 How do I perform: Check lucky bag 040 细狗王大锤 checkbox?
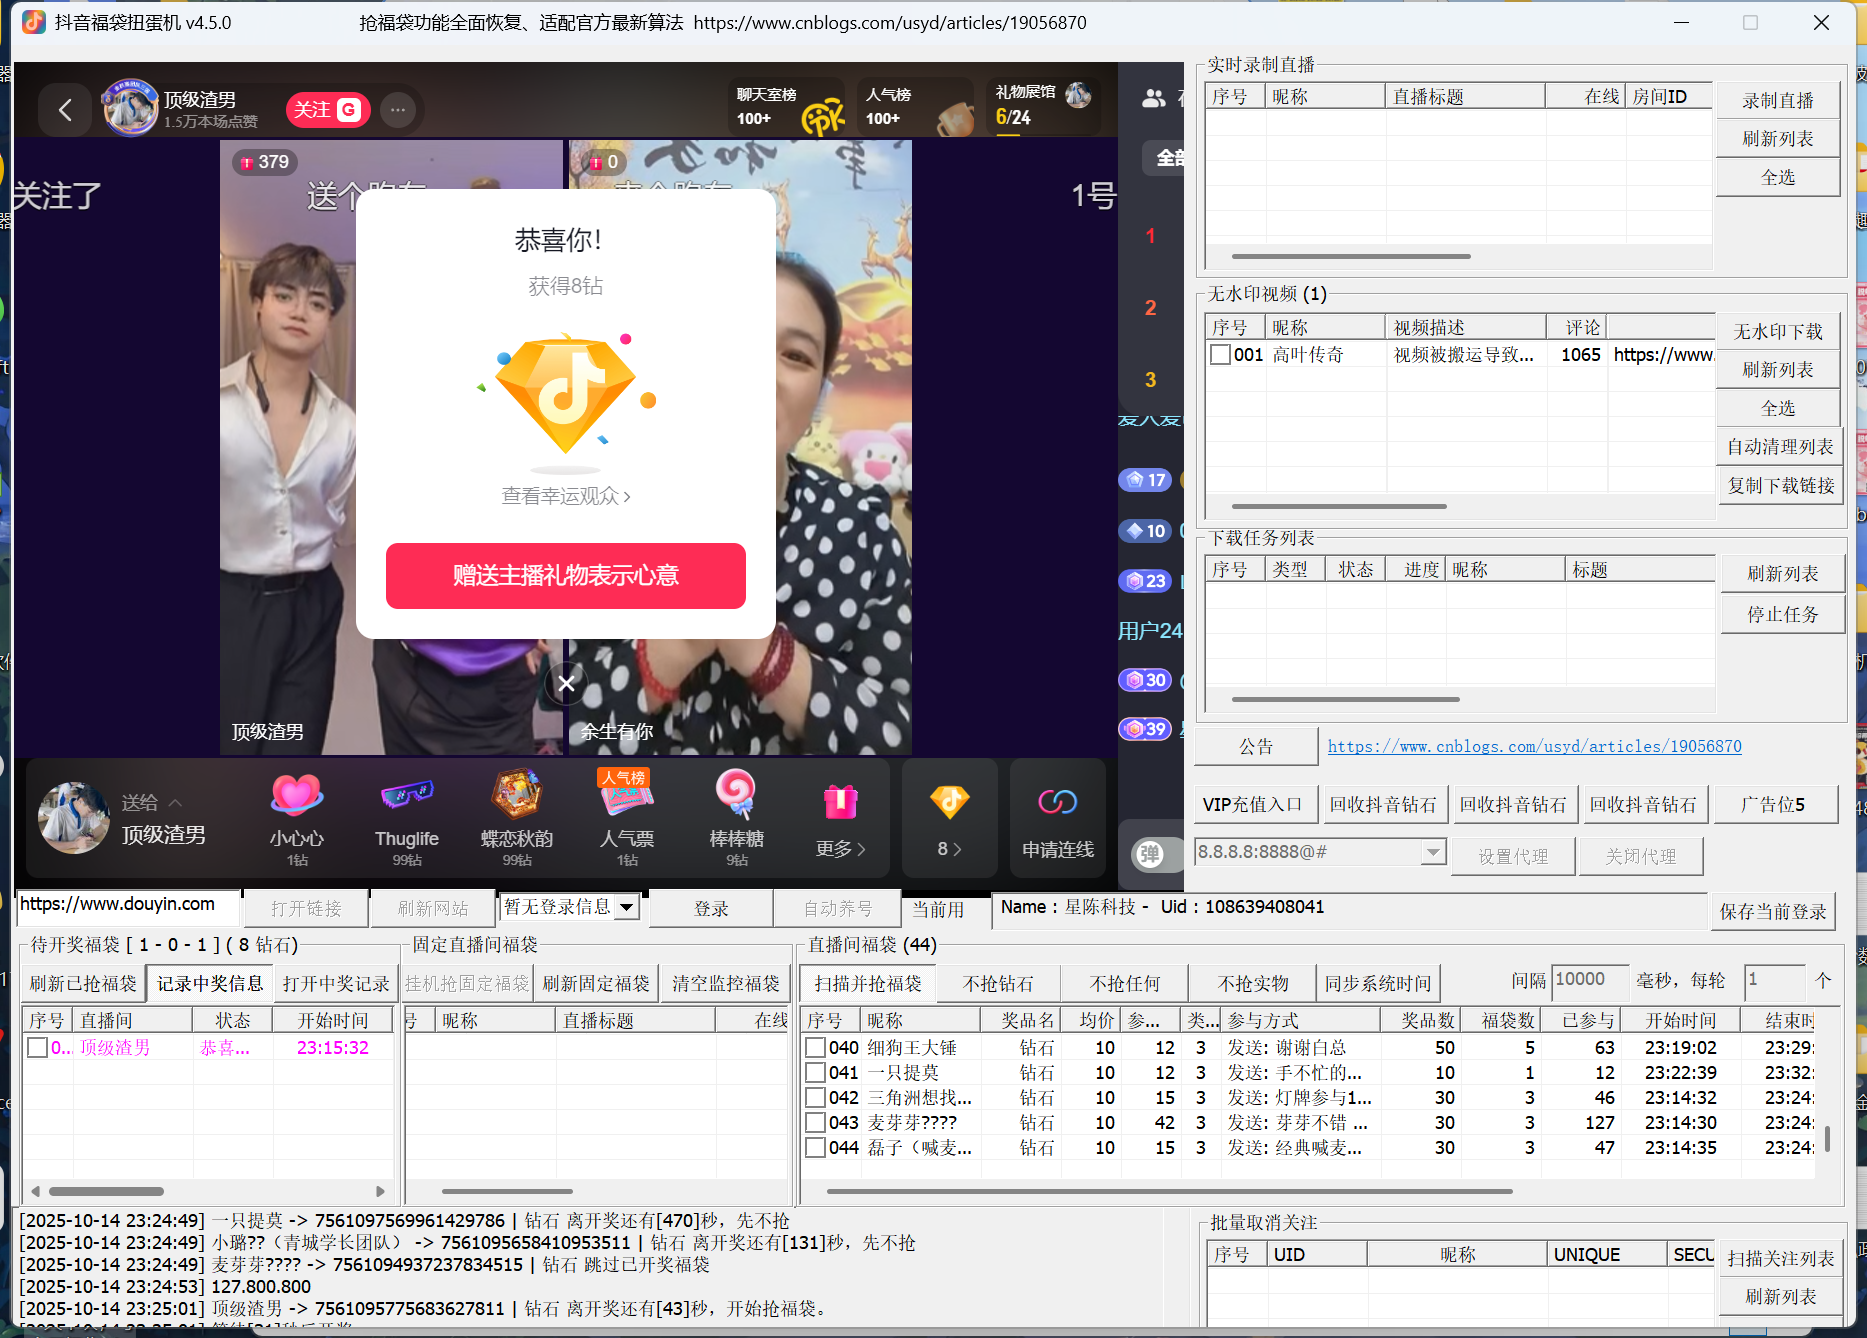click(815, 1047)
